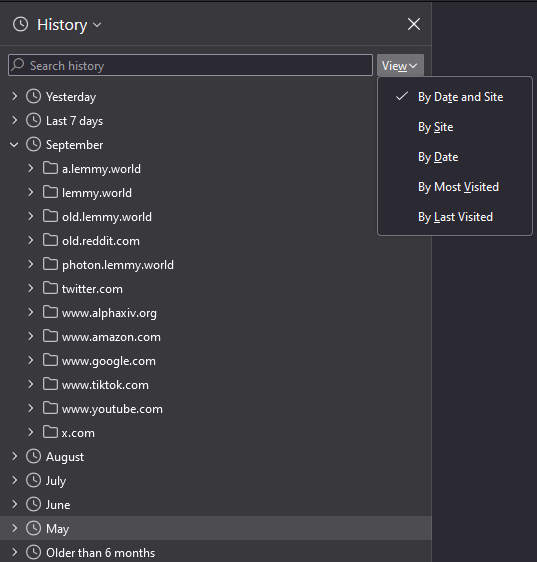
Task: Expand the Last 7 days group
Action: [14, 120]
